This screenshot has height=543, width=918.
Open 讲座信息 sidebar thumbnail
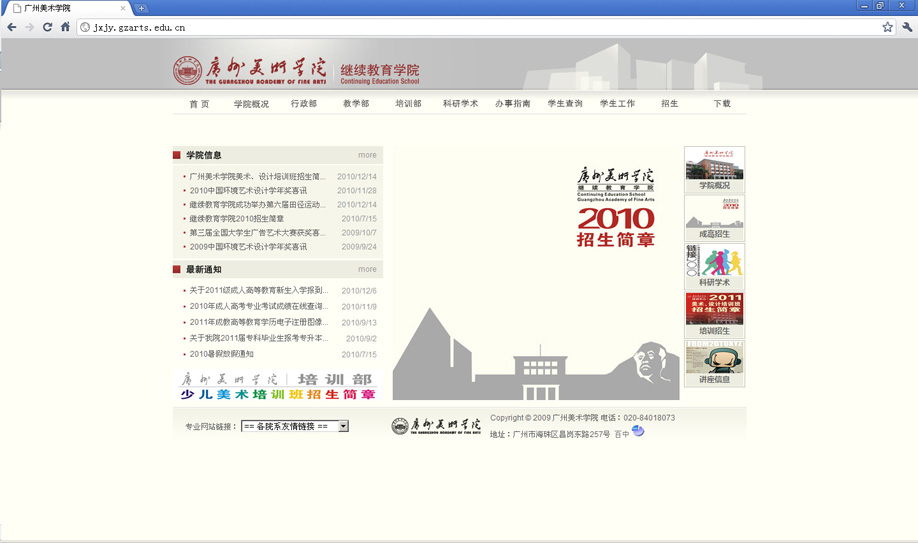tap(714, 364)
